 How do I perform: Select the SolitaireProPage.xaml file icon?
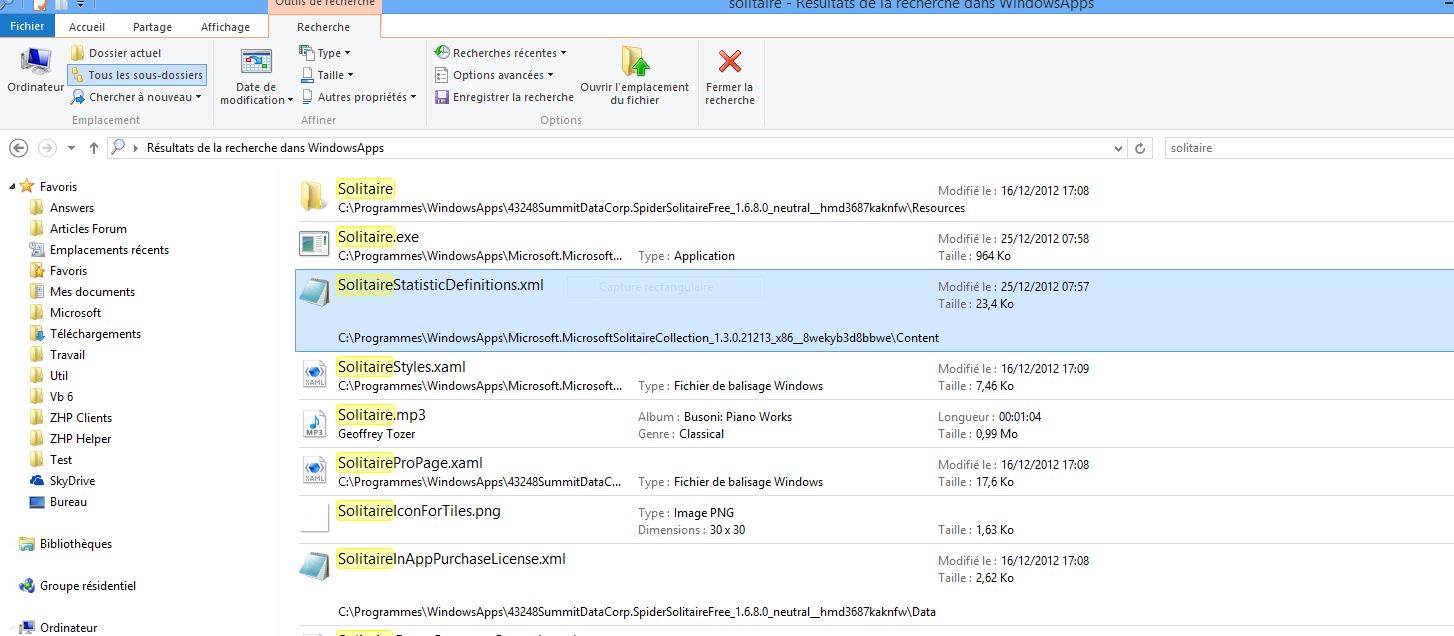[314, 471]
